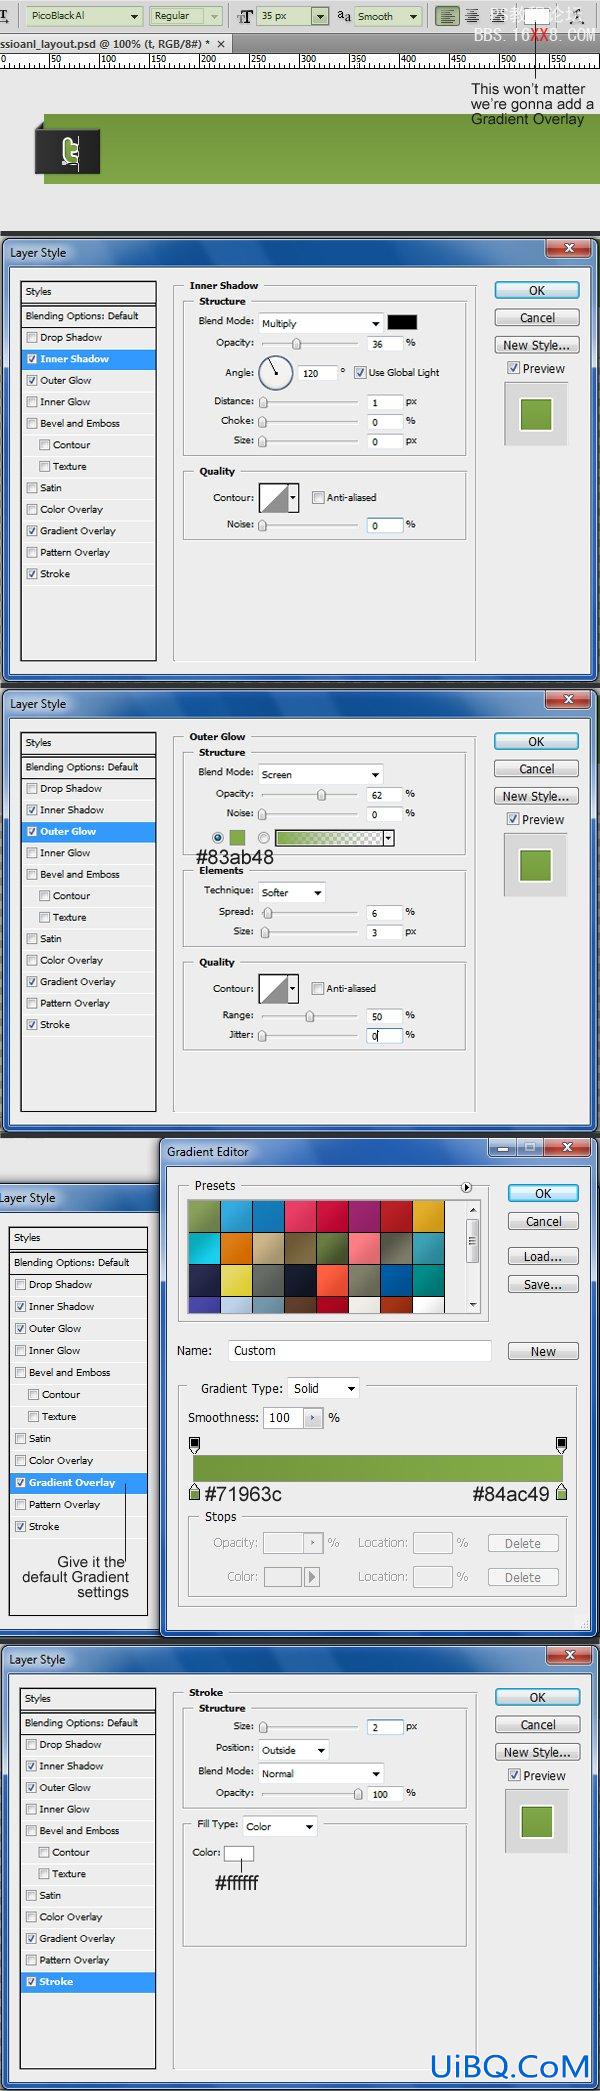Image resolution: width=600 pixels, height=2091 pixels.
Task: Click the Inner Shadow Opacity field showing 36
Action: pos(385,343)
